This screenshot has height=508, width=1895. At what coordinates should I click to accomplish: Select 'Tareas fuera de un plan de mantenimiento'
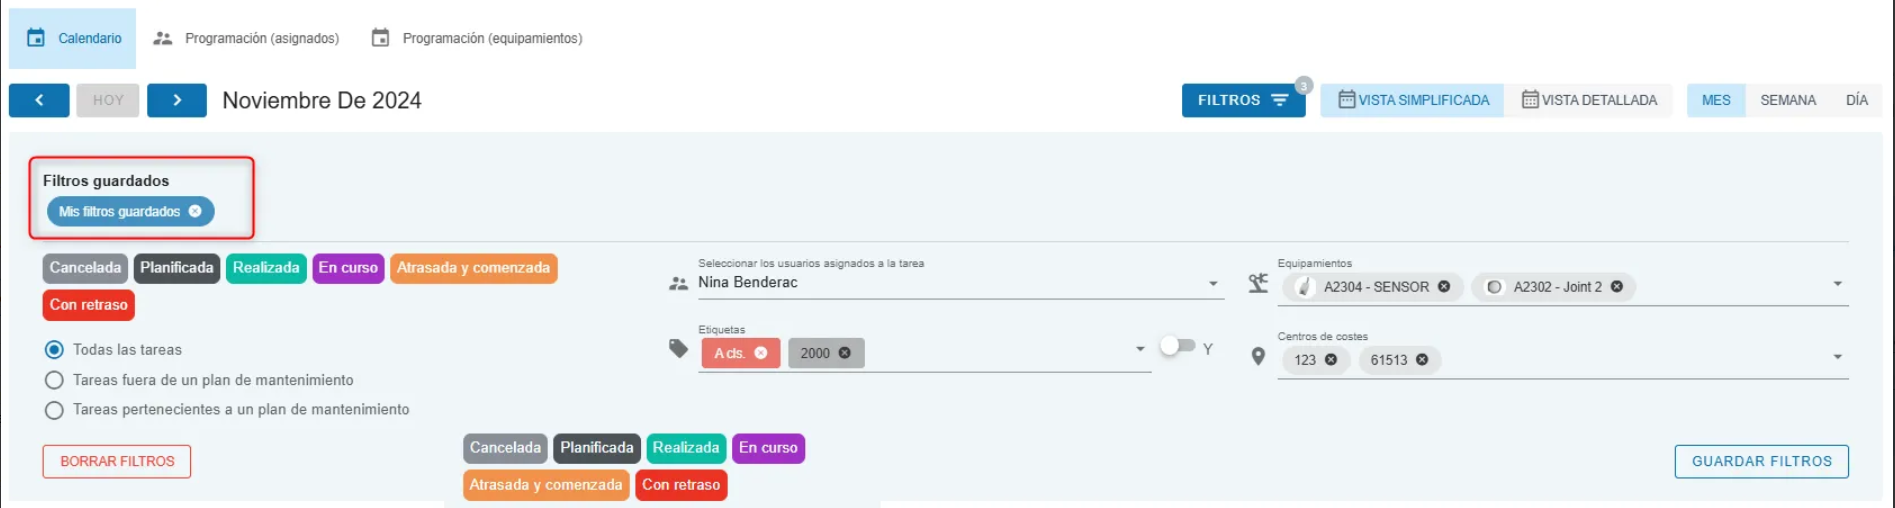(55, 380)
